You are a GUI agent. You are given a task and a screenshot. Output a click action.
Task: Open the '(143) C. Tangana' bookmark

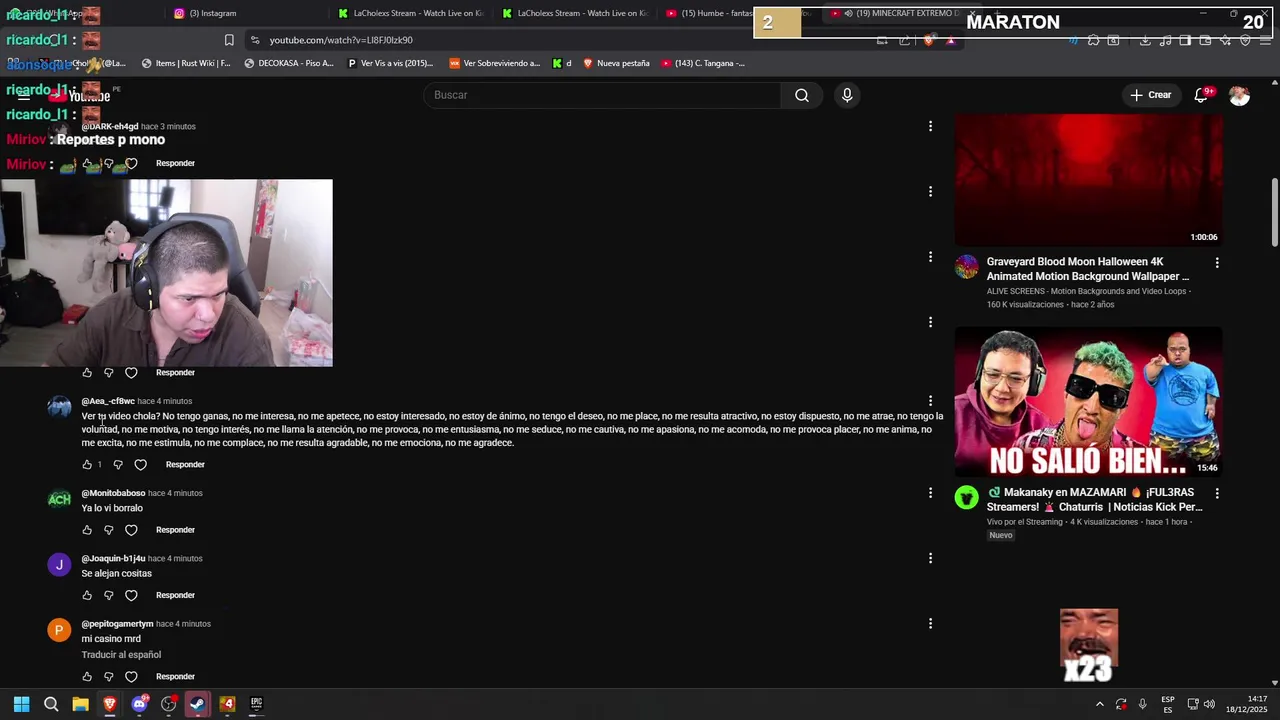point(702,63)
